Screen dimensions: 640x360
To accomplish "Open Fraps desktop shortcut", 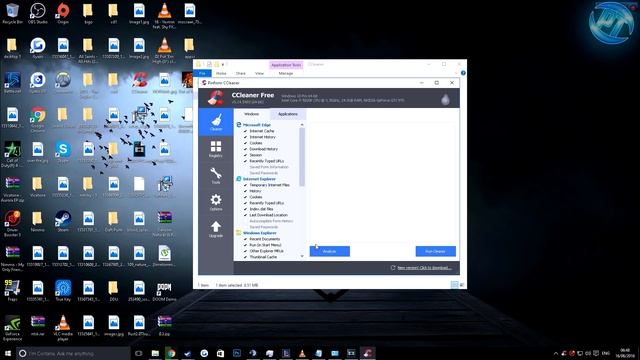I will point(12,291).
